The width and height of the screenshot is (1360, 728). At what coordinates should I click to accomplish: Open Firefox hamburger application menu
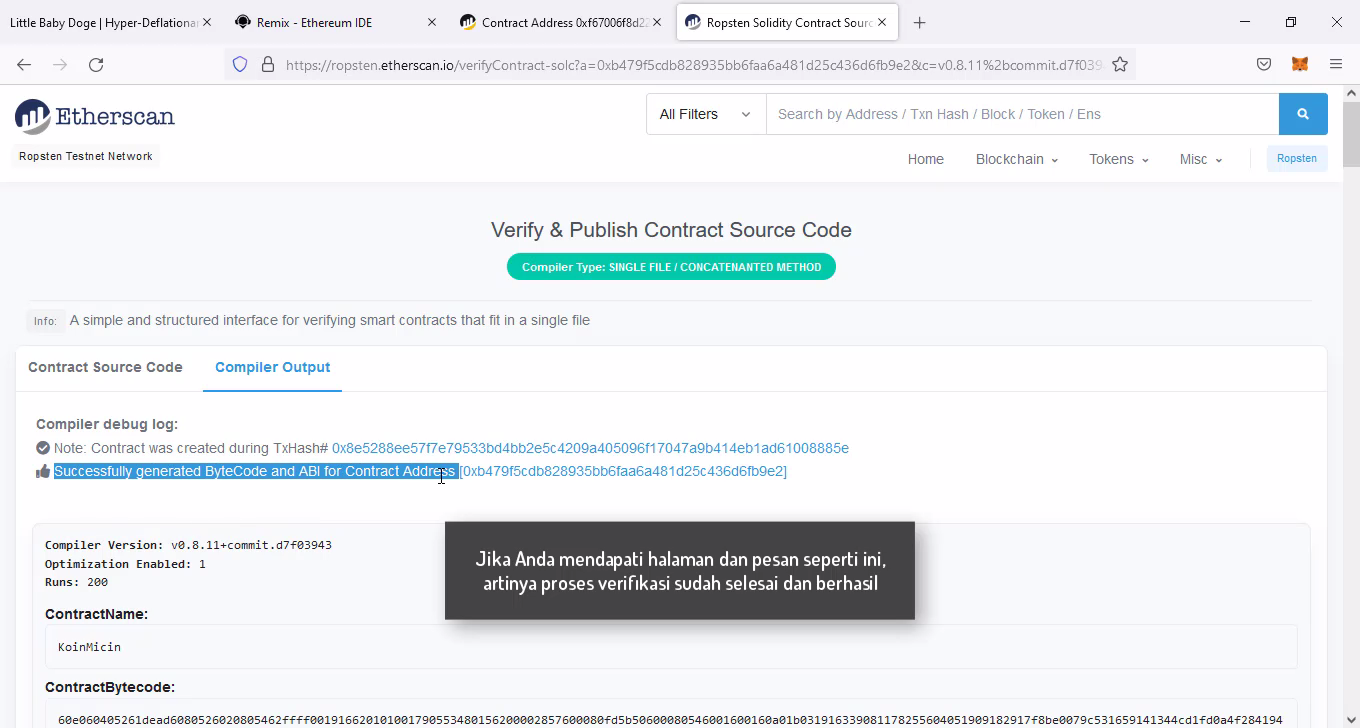(x=1336, y=64)
